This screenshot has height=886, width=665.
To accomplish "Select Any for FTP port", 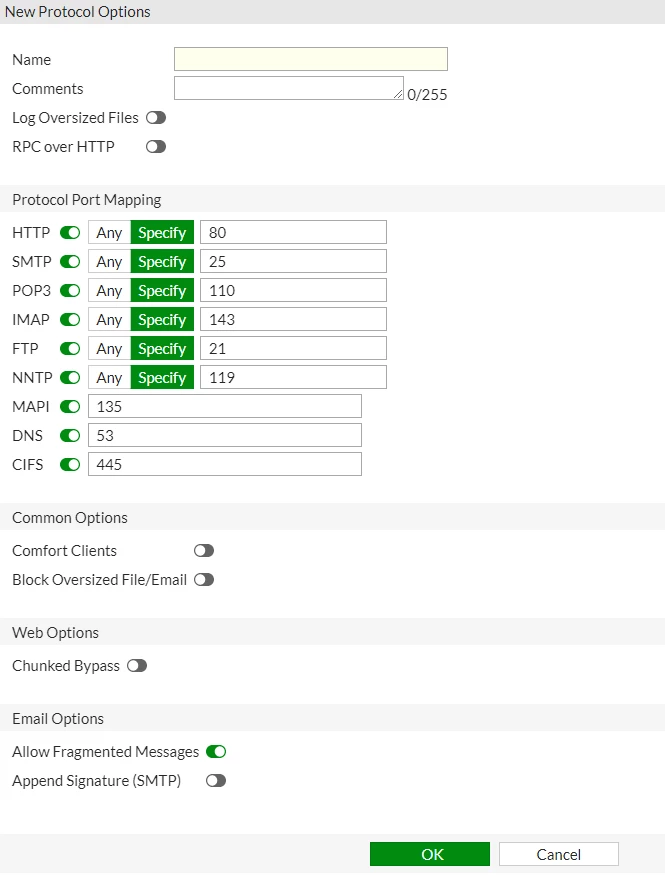I will pyautogui.click(x=109, y=349).
